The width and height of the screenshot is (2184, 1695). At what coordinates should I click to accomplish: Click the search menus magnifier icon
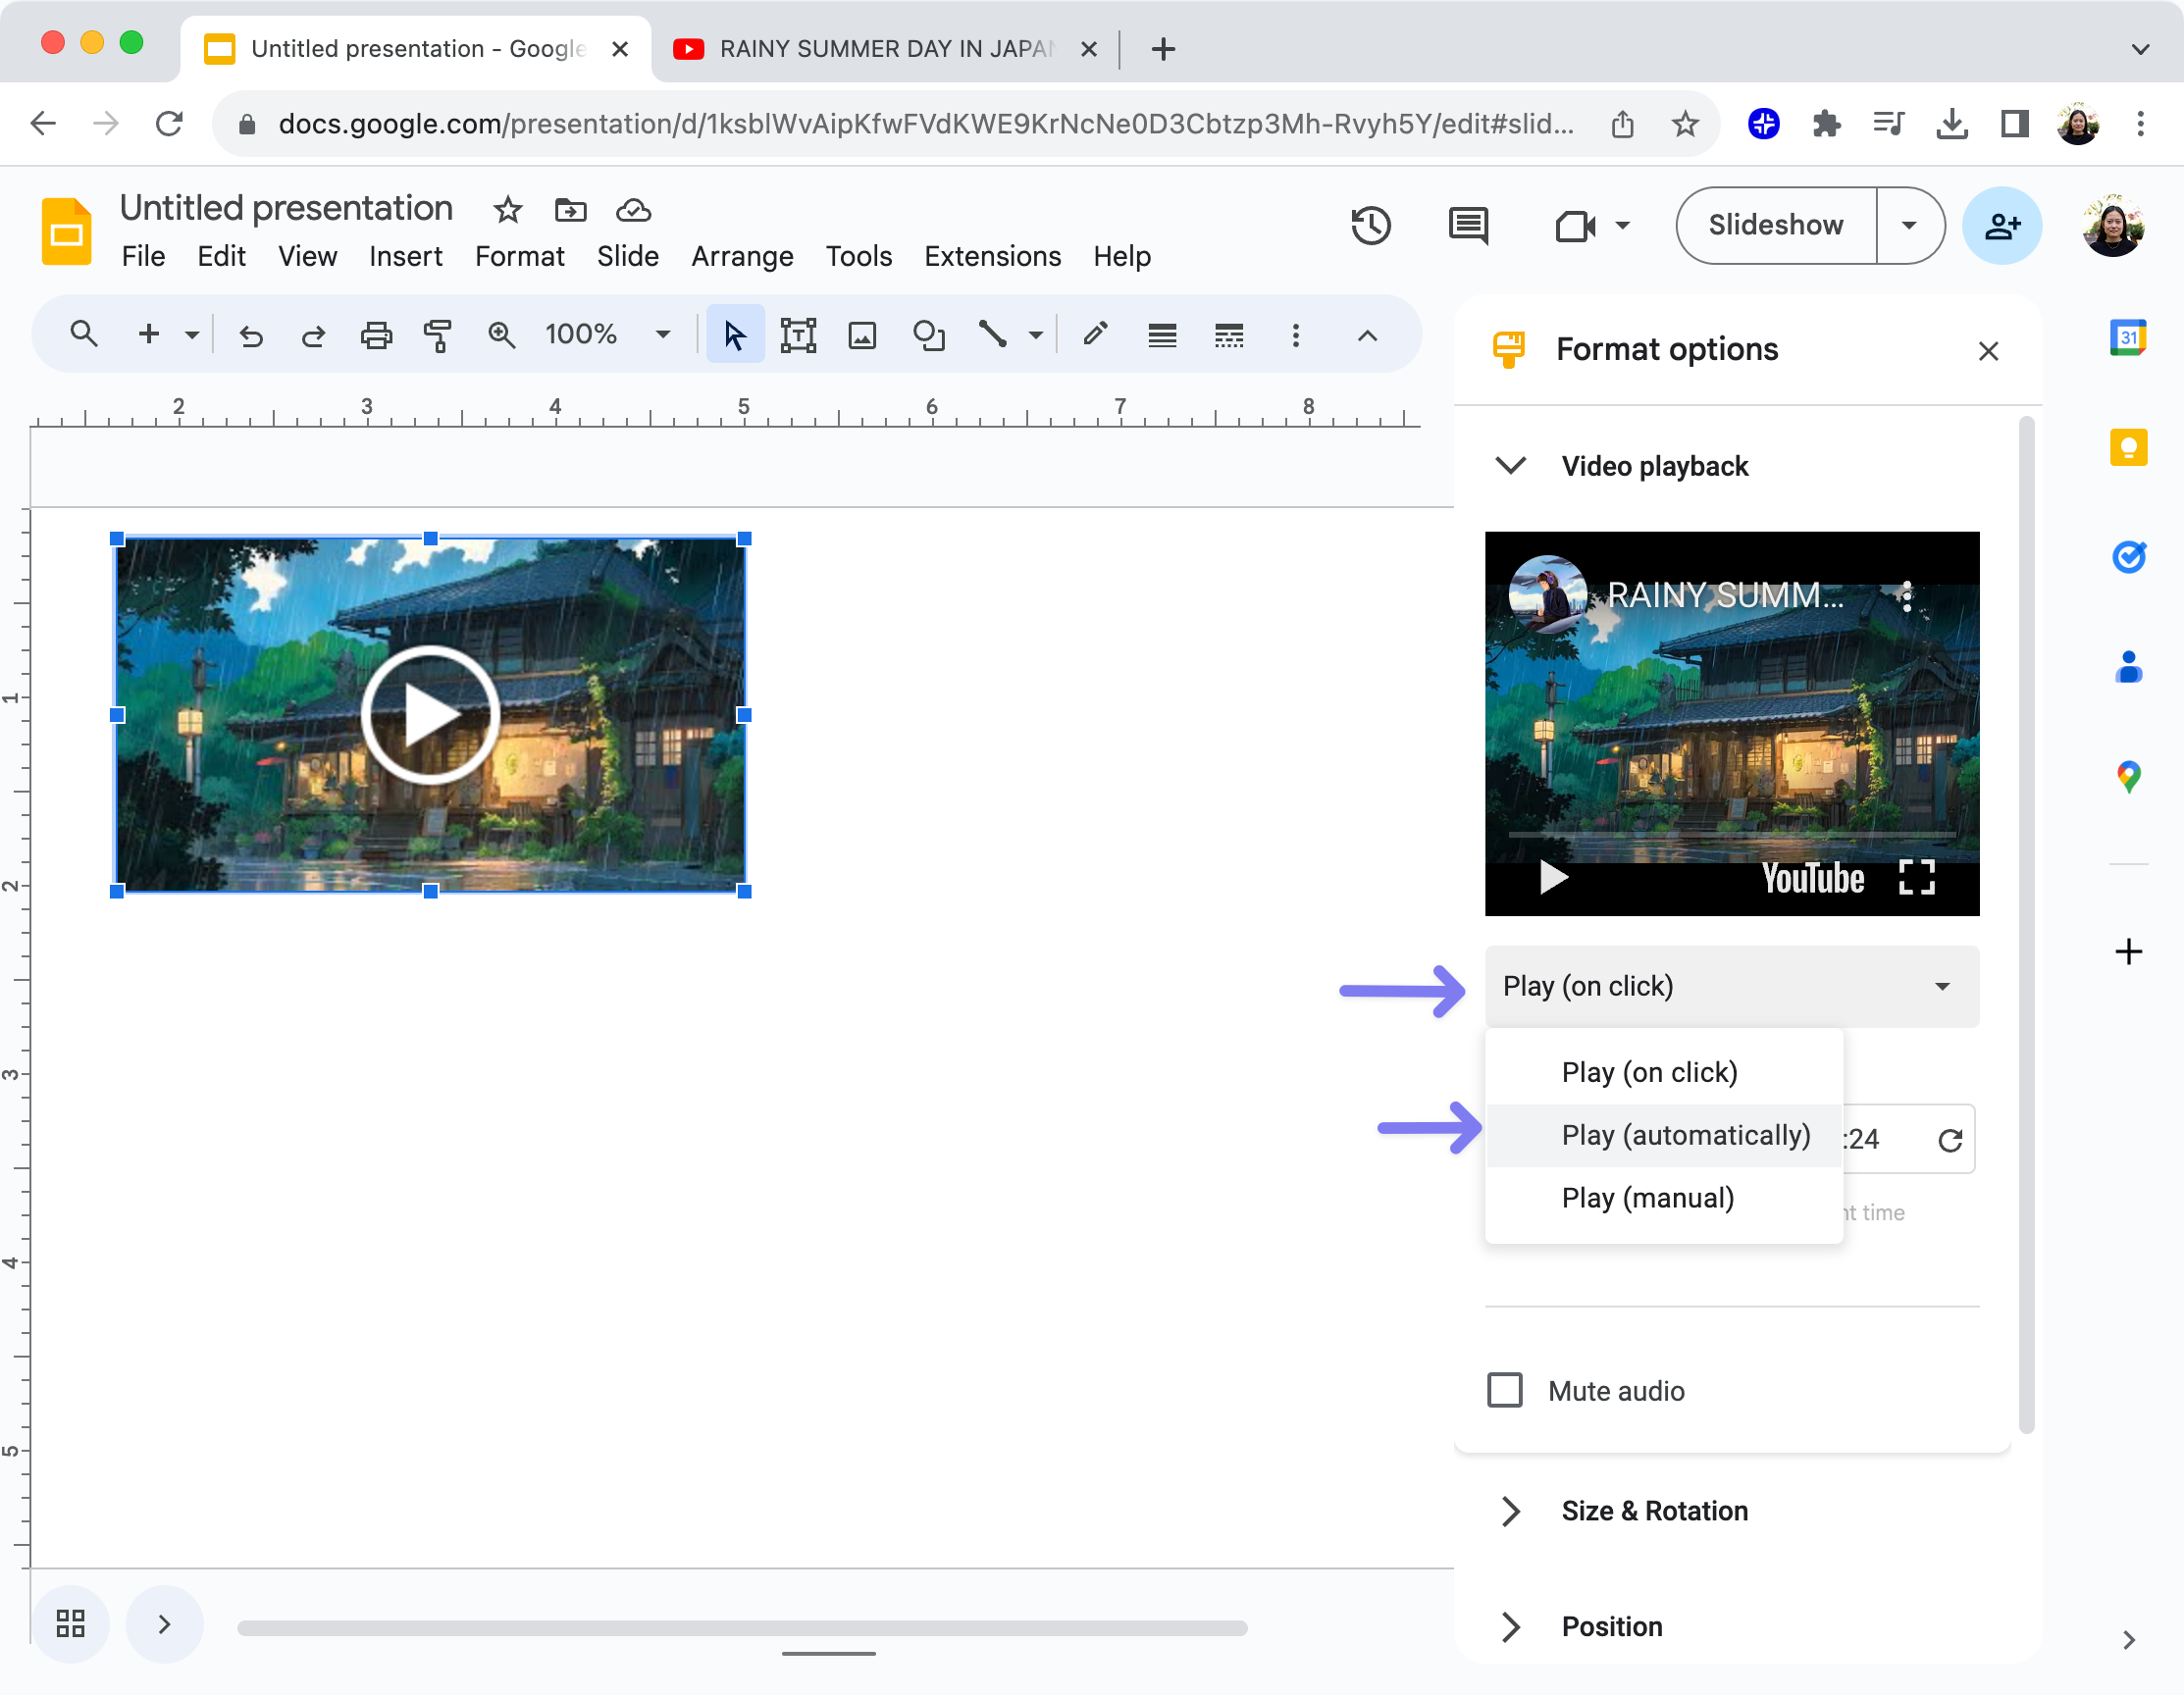84,334
